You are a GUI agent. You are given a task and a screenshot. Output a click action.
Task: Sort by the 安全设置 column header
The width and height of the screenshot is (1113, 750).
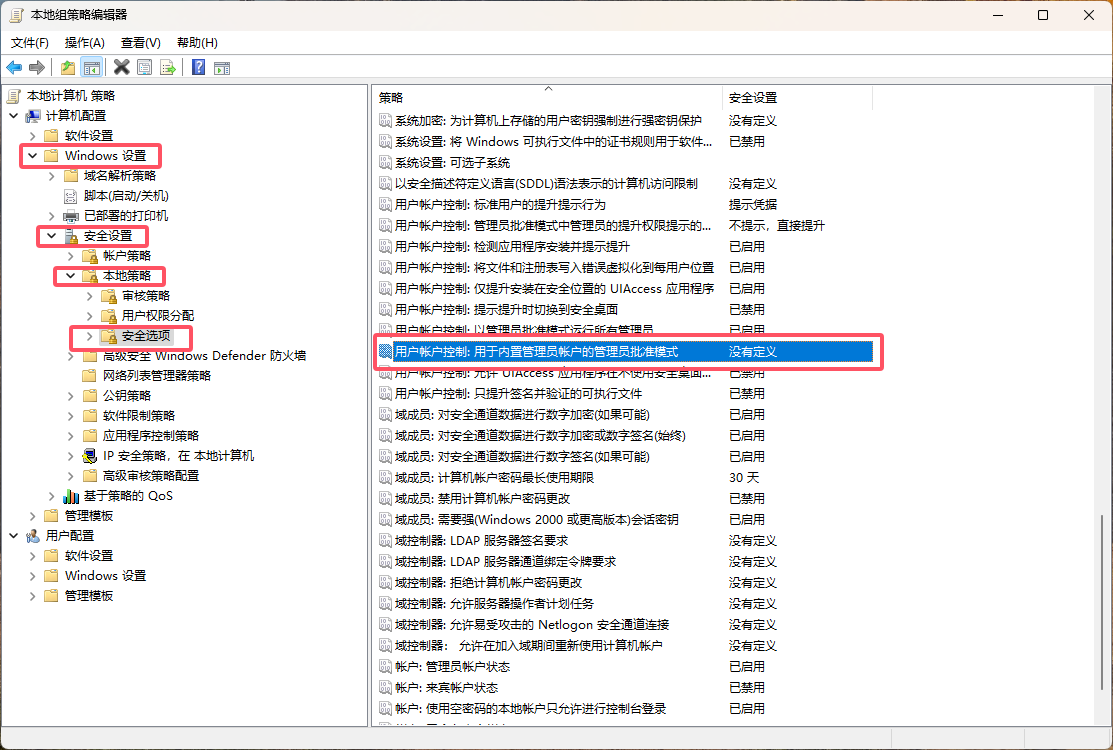(797, 98)
